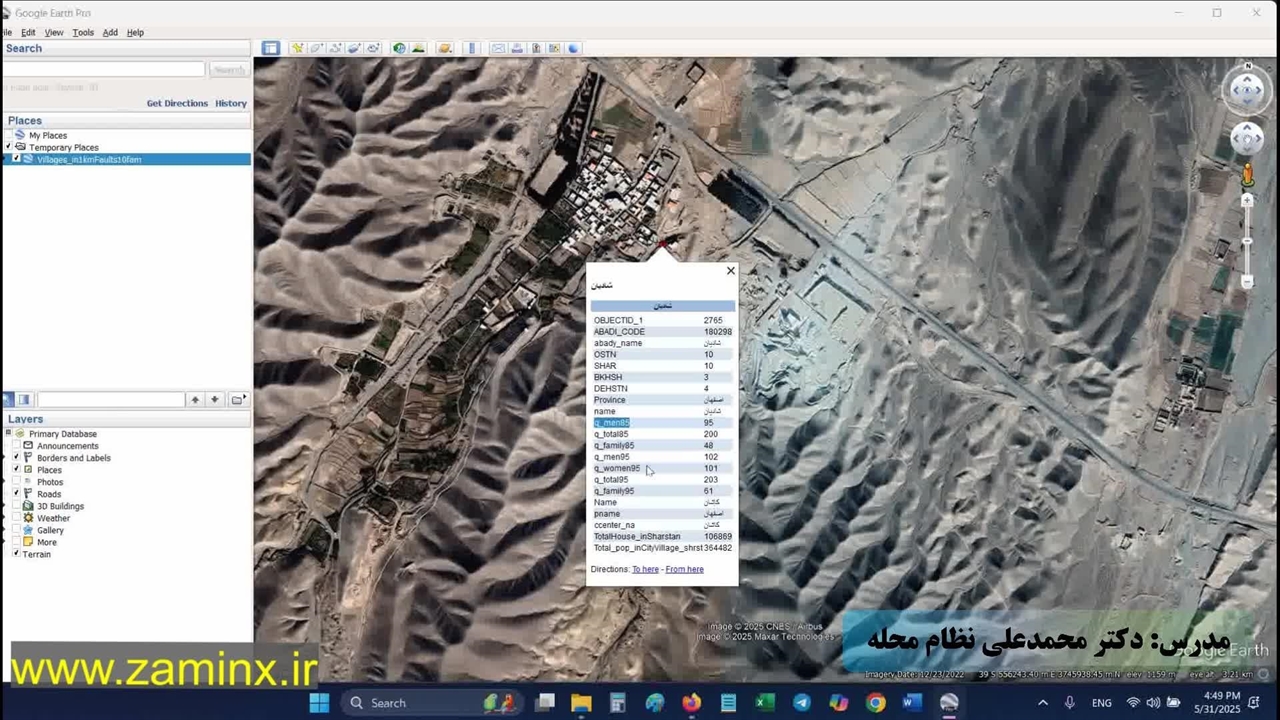Open the planet selector dropdown
The width and height of the screenshot is (1280, 720).
(x=445, y=48)
